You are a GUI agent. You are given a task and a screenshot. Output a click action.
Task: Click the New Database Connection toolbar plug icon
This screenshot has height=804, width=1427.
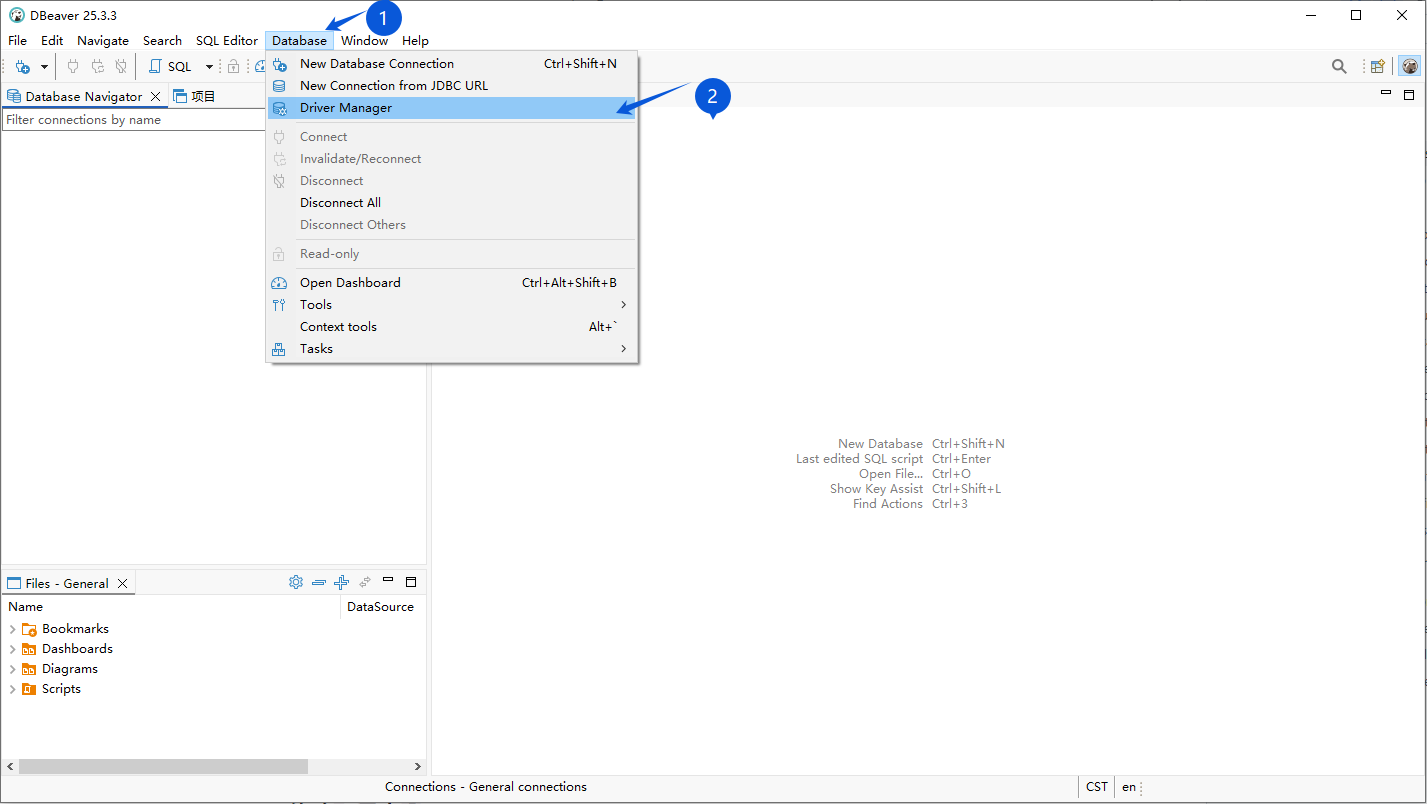(23, 67)
